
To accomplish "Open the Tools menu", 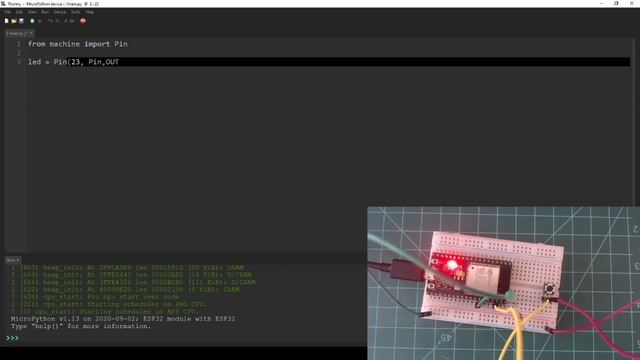I will pyautogui.click(x=76, y=12).
